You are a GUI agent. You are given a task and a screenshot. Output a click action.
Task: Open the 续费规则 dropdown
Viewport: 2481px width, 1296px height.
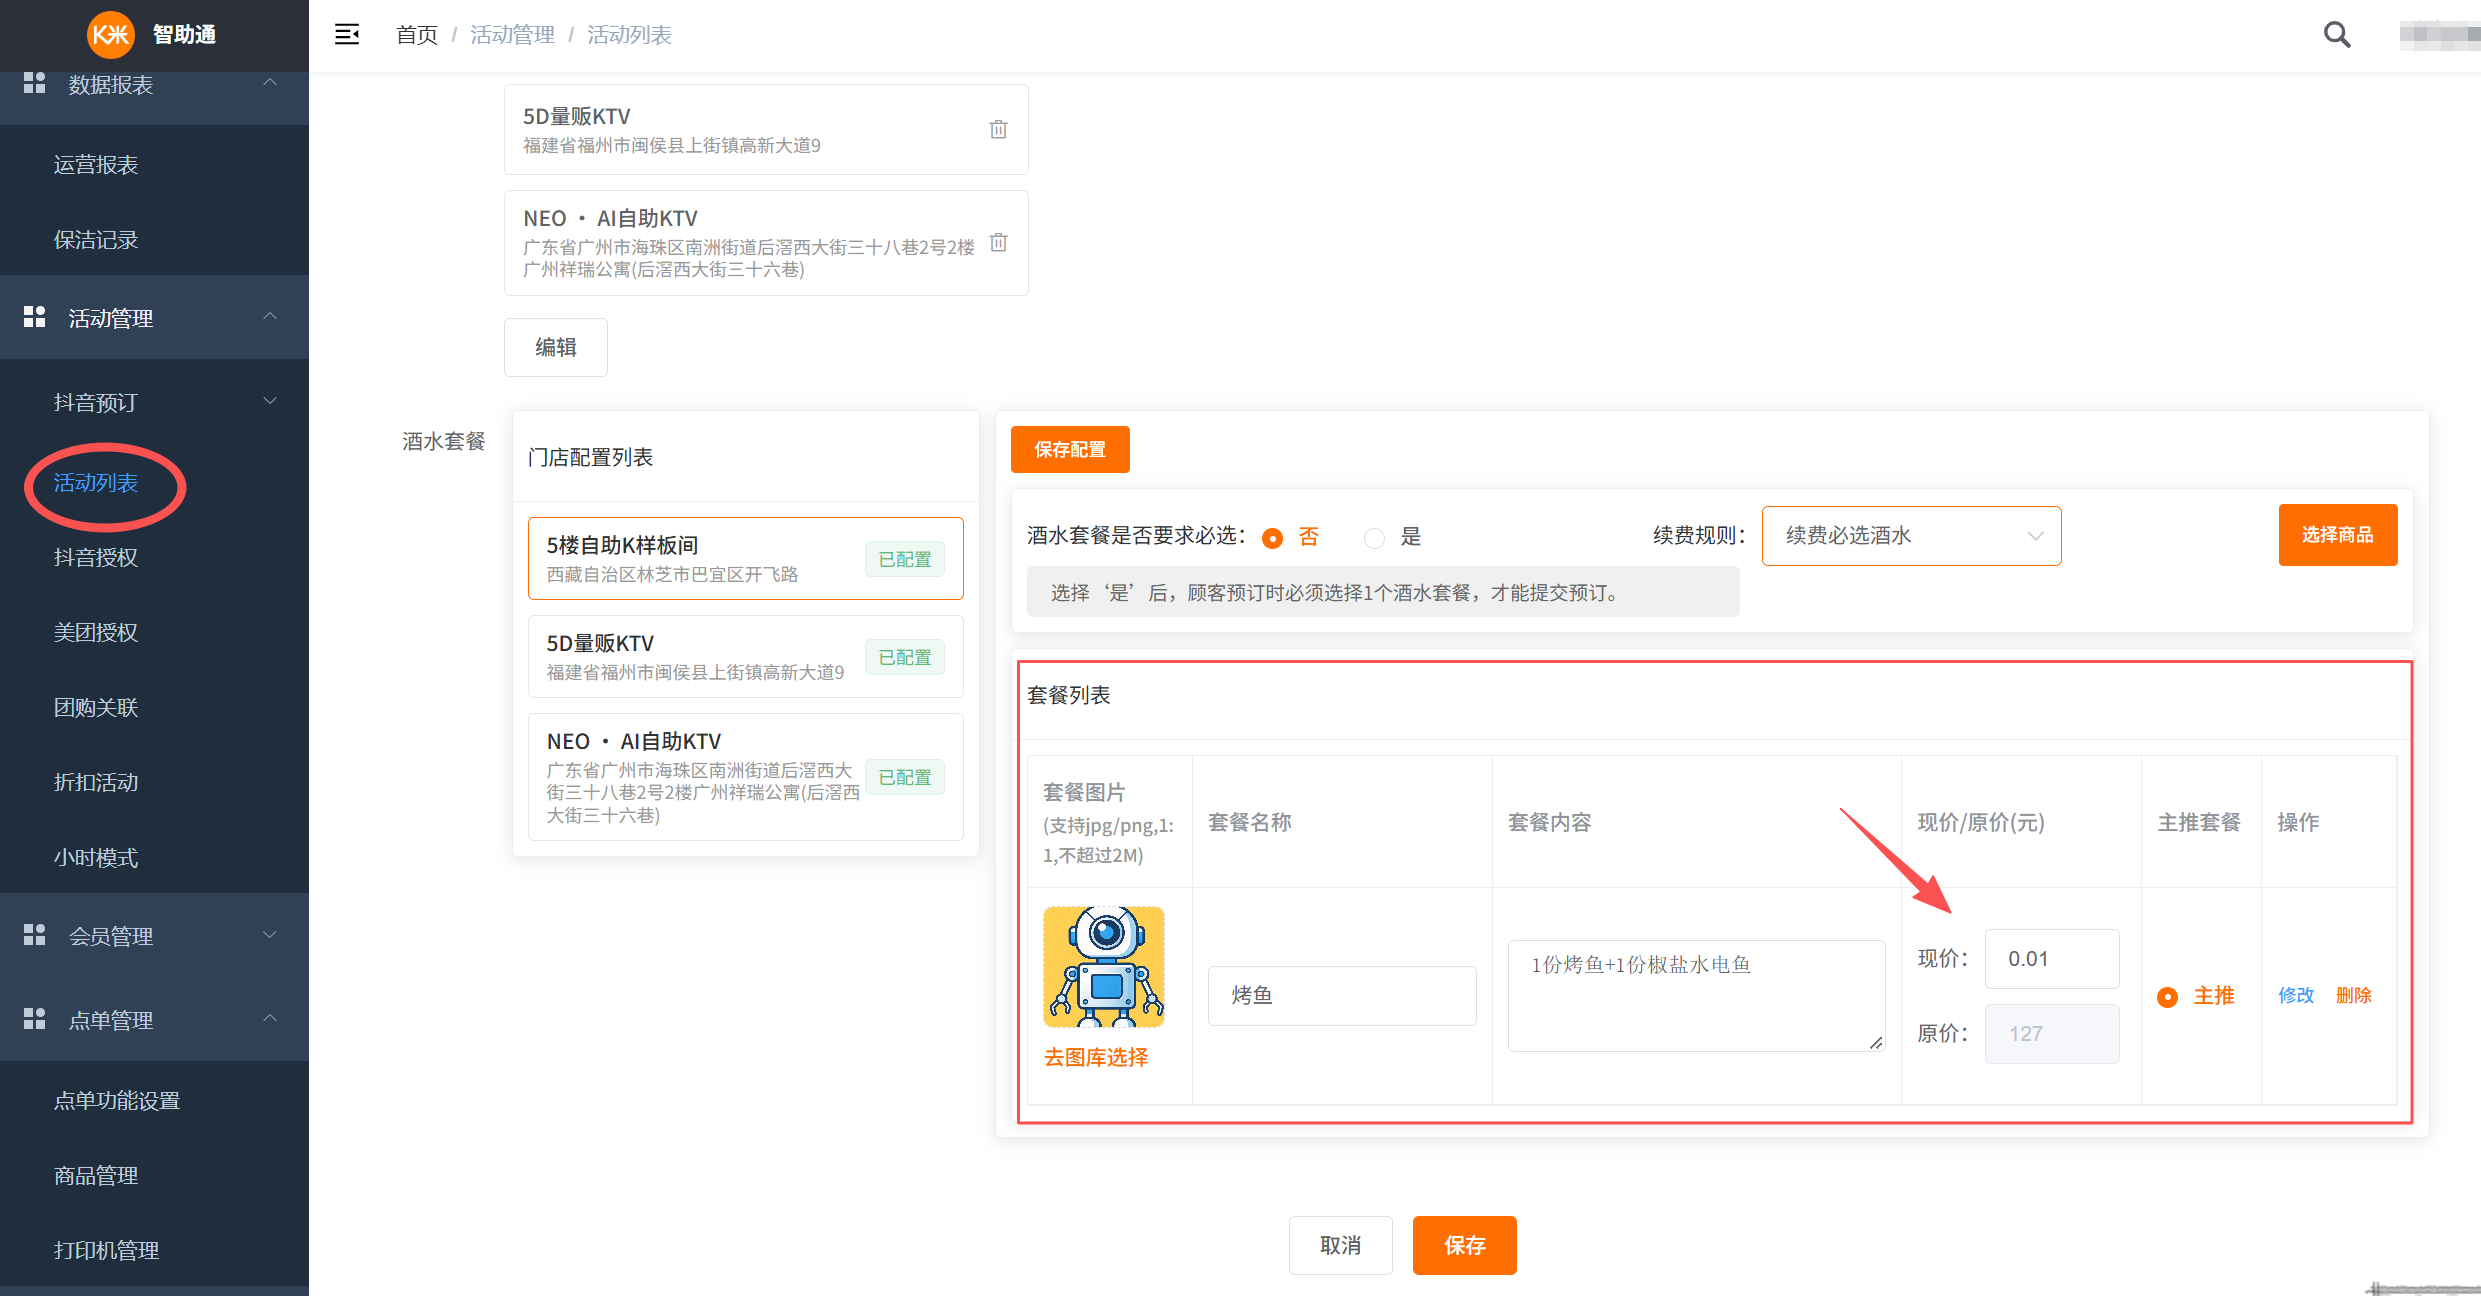click(x=1911, y=536)
